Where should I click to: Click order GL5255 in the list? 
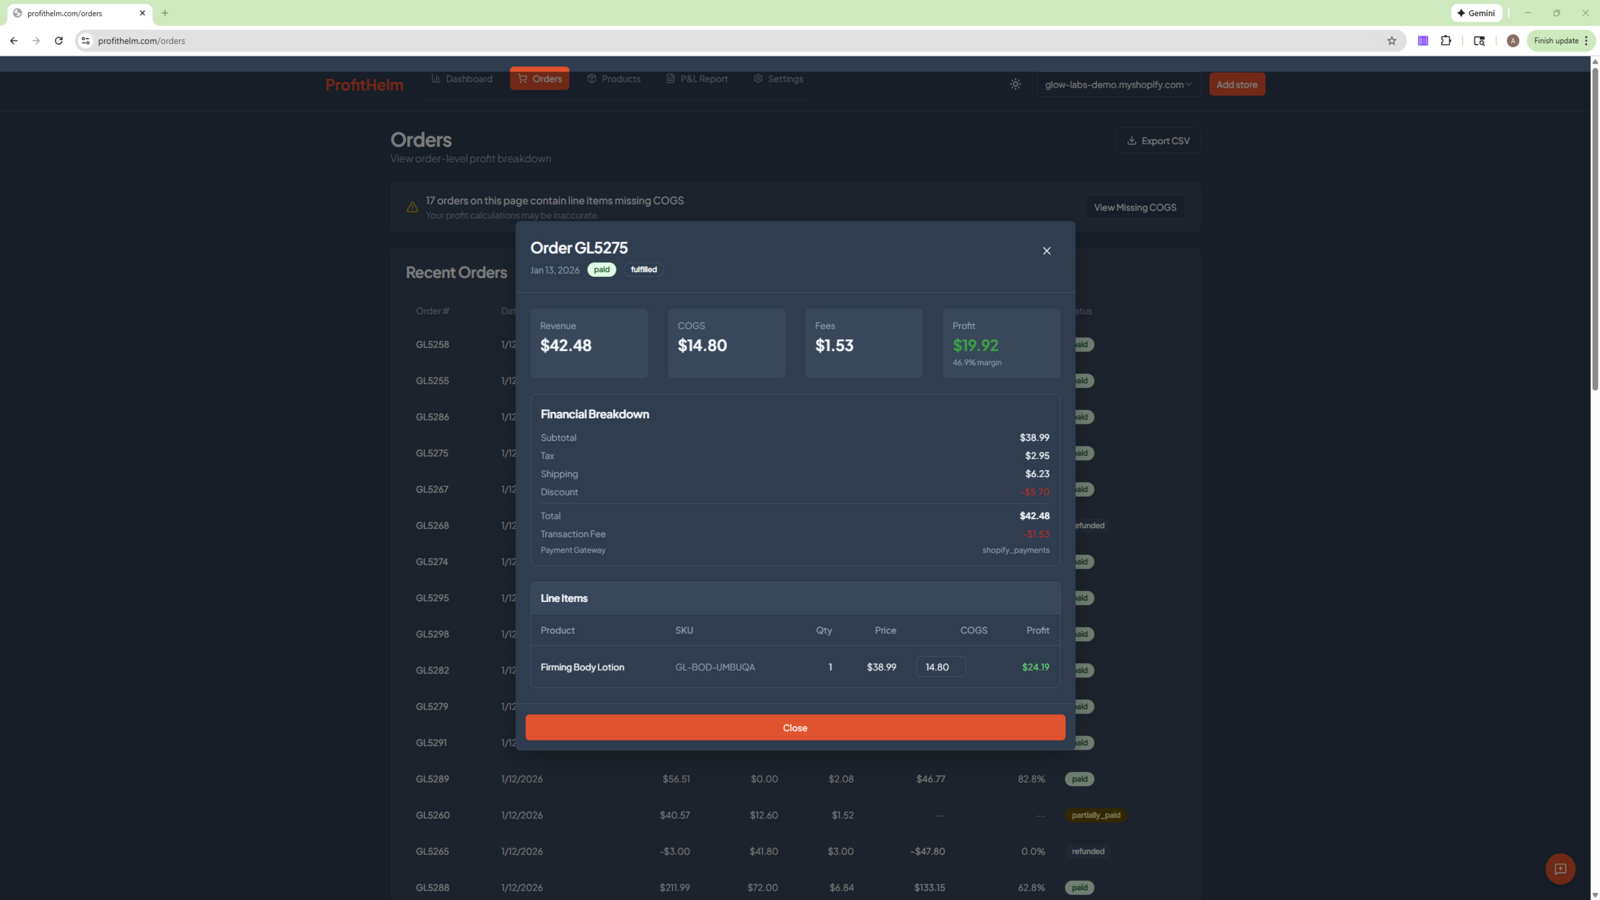432,381
